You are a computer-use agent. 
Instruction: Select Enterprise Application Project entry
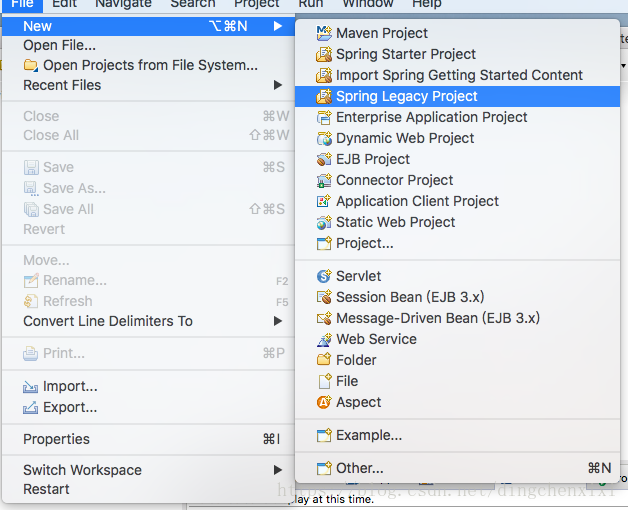[x=457, y=117]
